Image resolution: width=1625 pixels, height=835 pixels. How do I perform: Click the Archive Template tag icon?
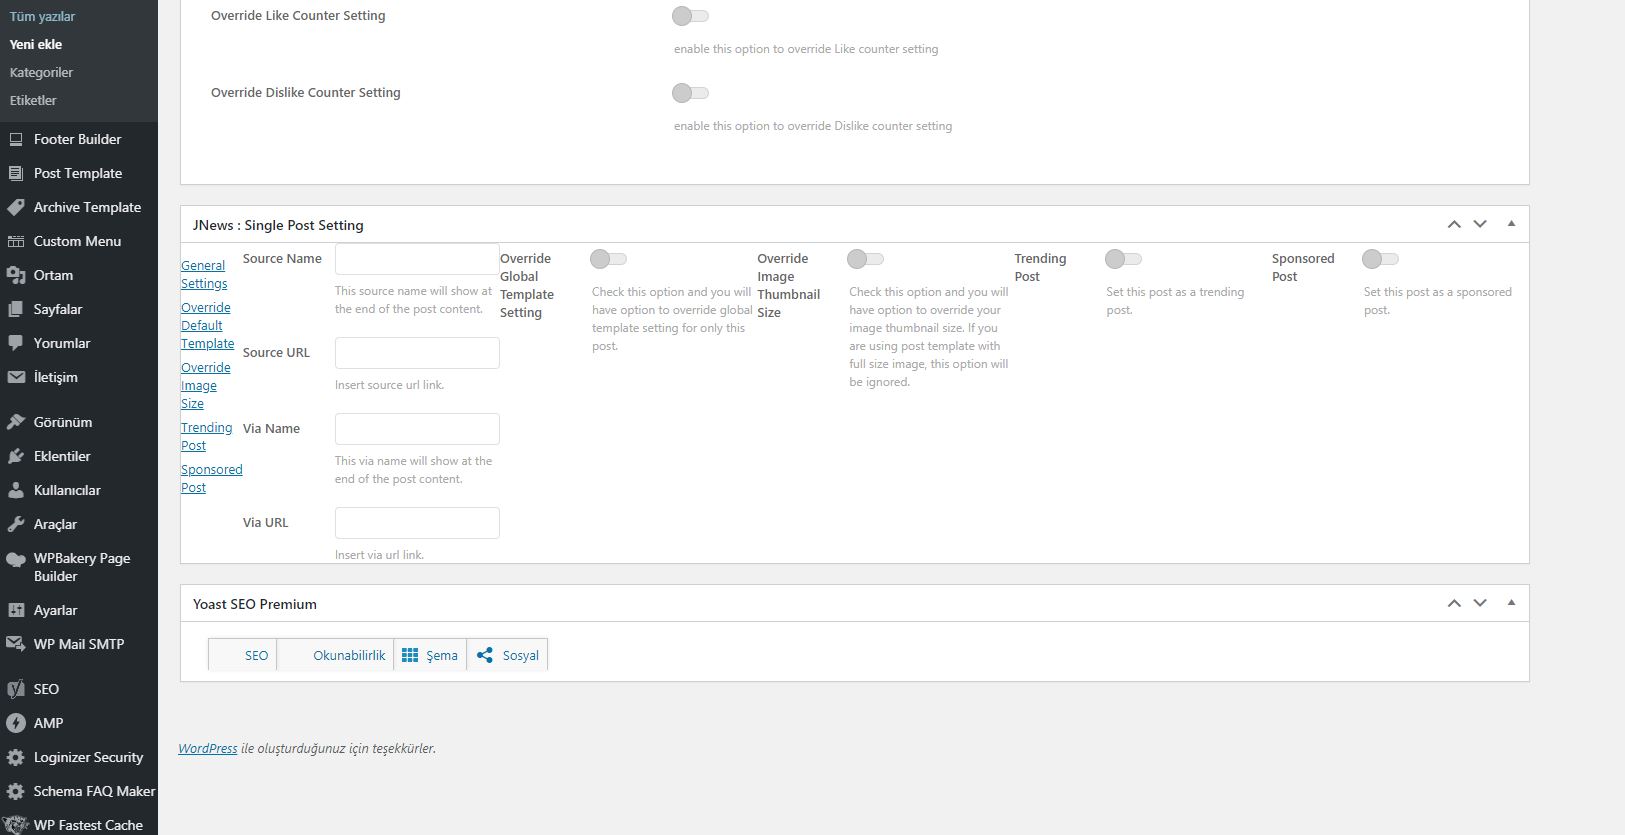point(16,207)
